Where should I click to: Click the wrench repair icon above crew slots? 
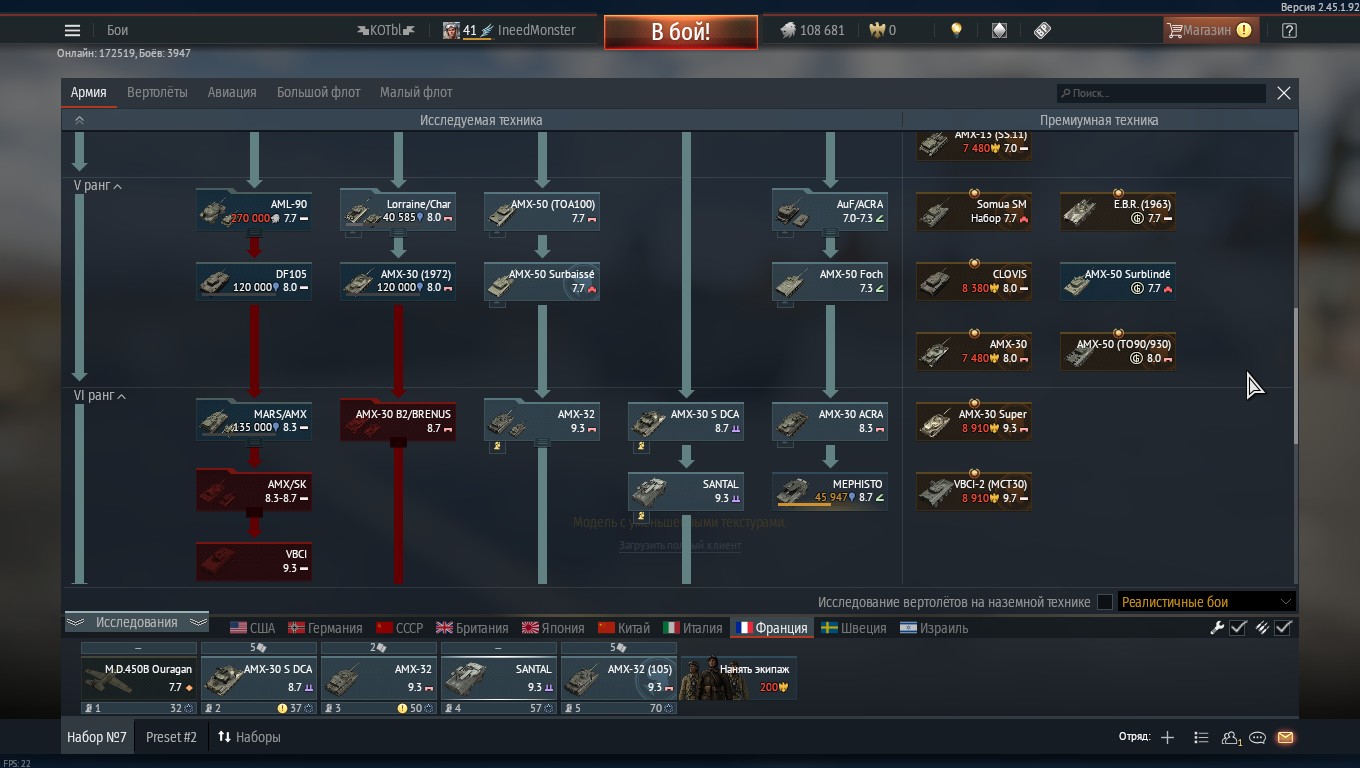[x=1217, y=628]
